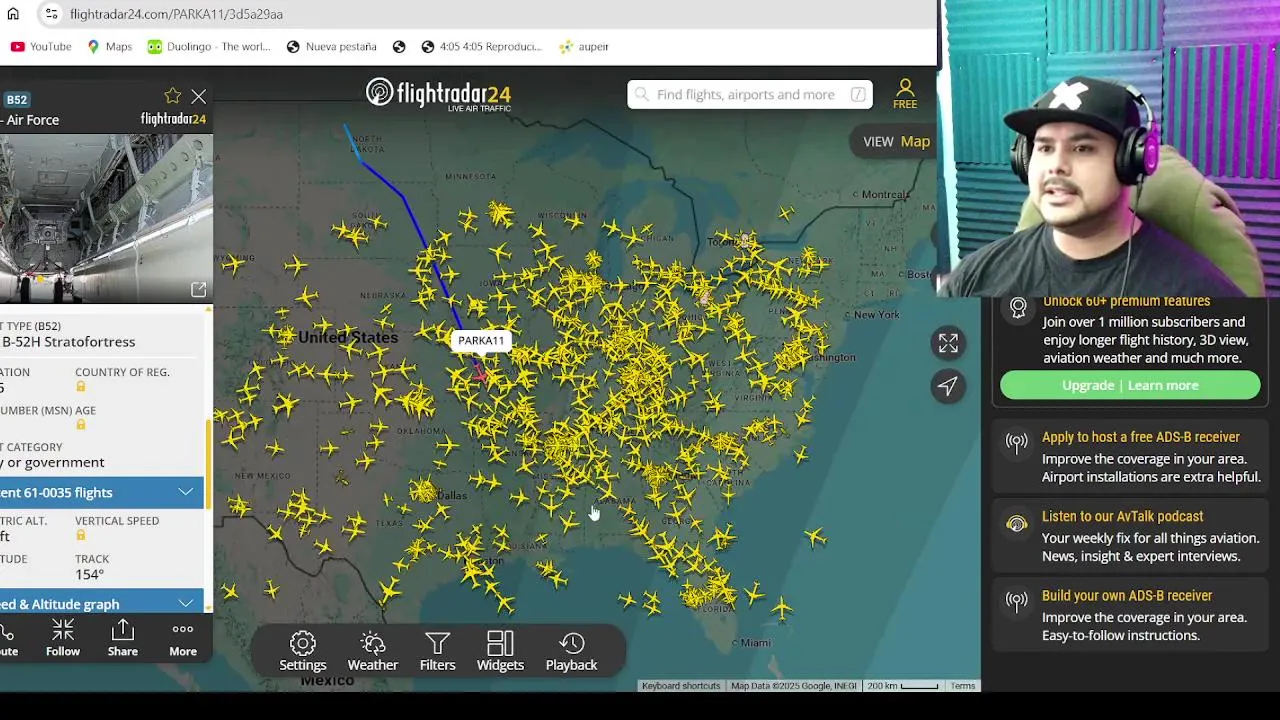Click locked Vertical Speed padlock
The width and height of the screenshot is (1280, 720).
pyautogui.click(x=81, y=535)
